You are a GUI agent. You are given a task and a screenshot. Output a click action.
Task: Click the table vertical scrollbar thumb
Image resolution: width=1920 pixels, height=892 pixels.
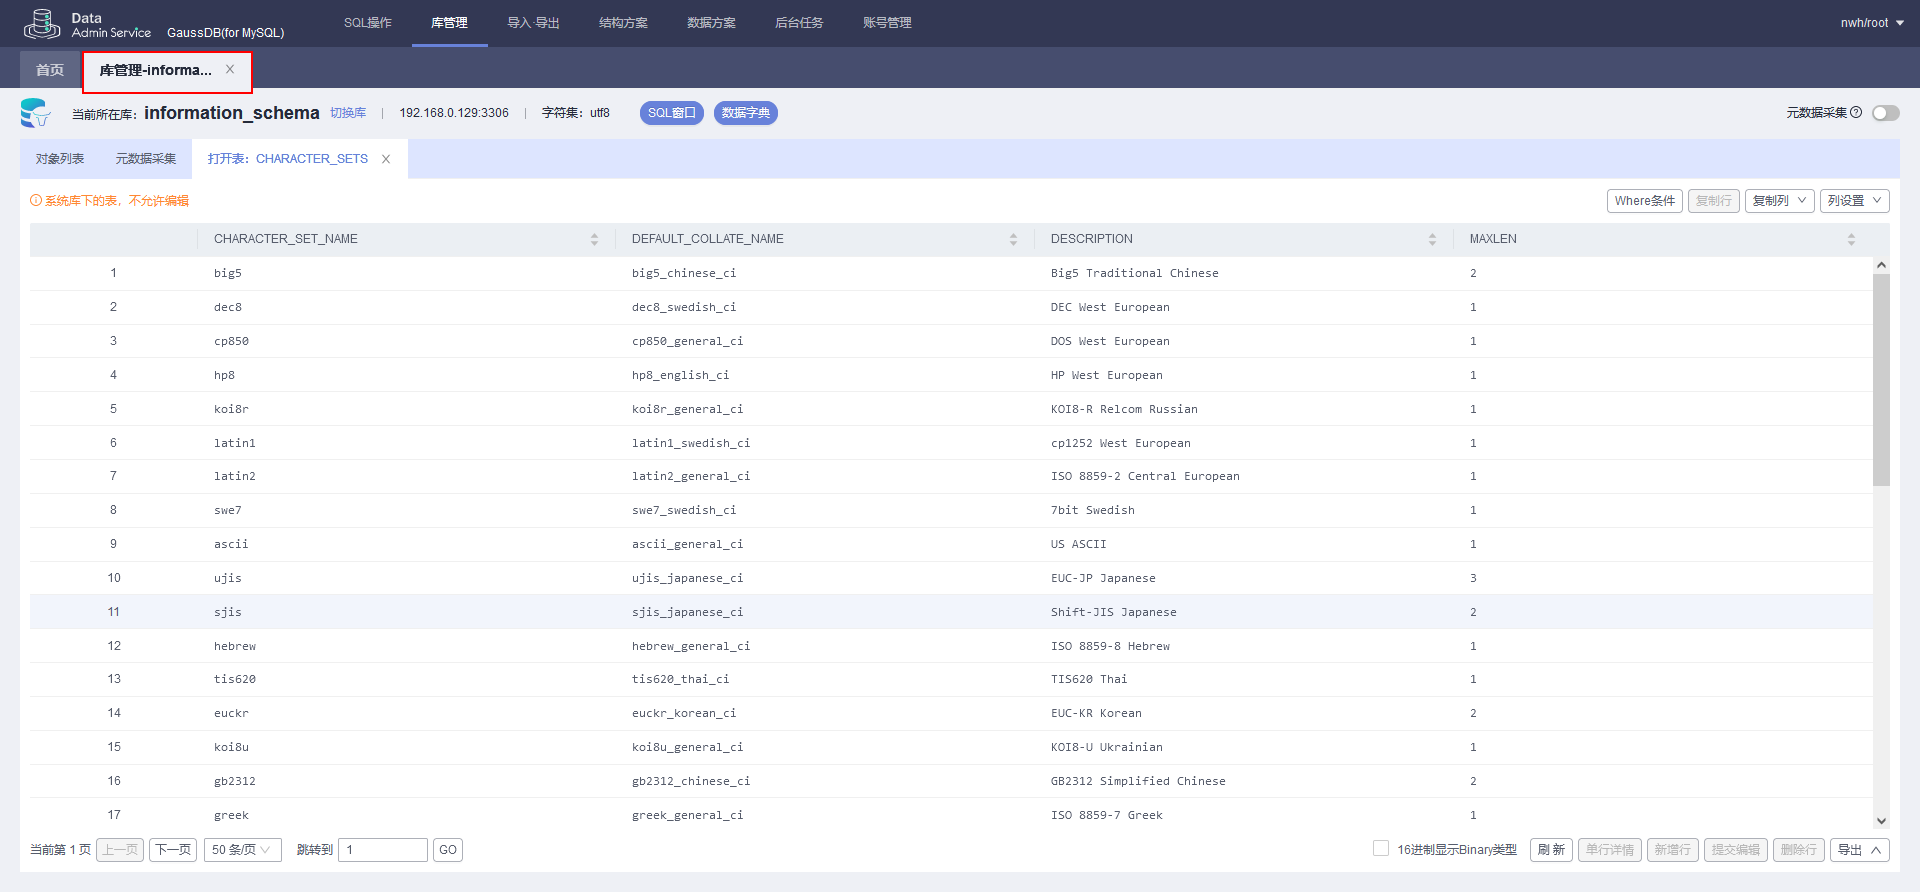[x=1881, y=380]
